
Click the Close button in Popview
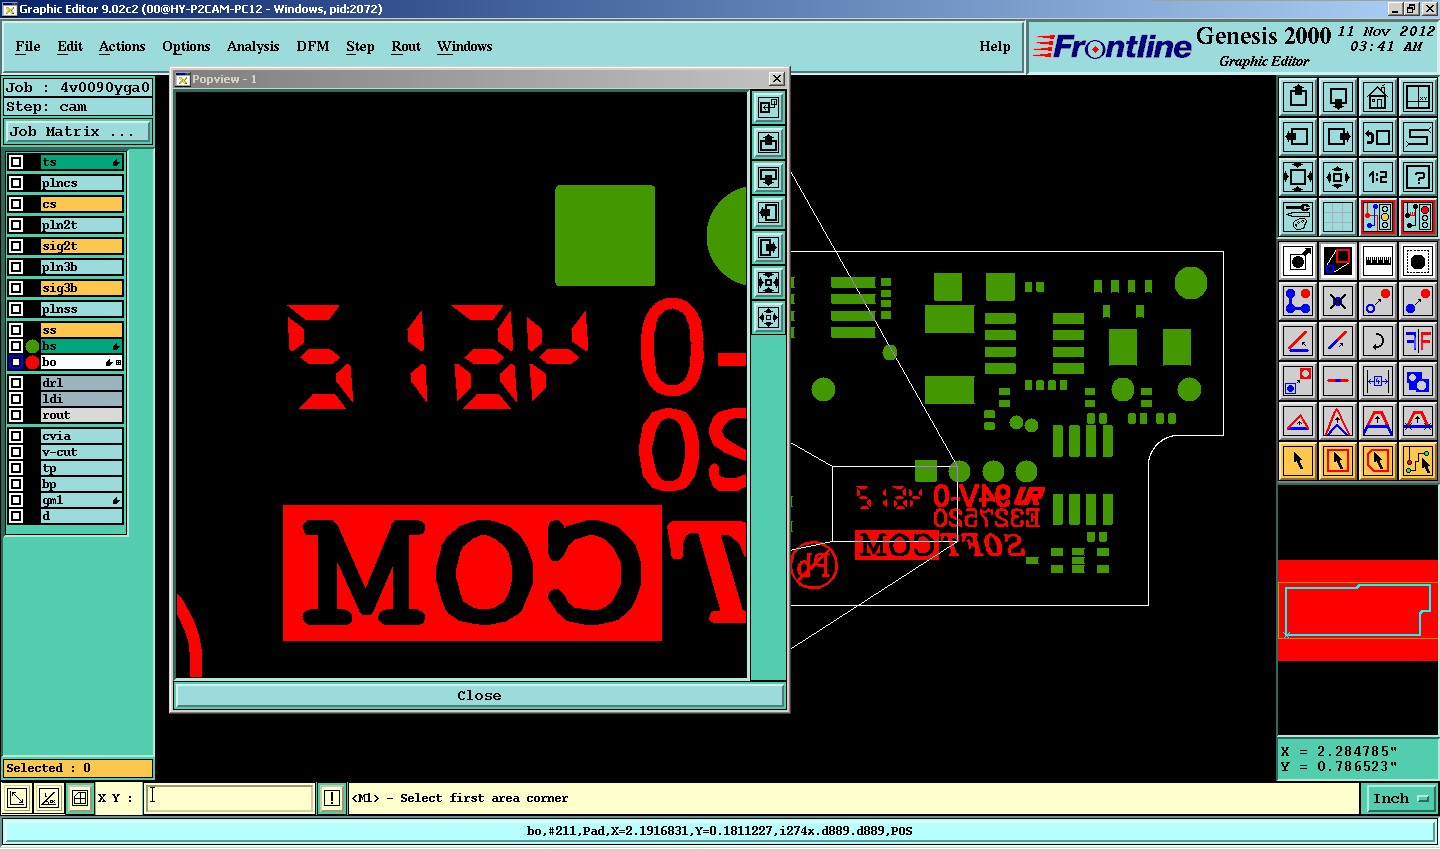click(x=479, y=696)
